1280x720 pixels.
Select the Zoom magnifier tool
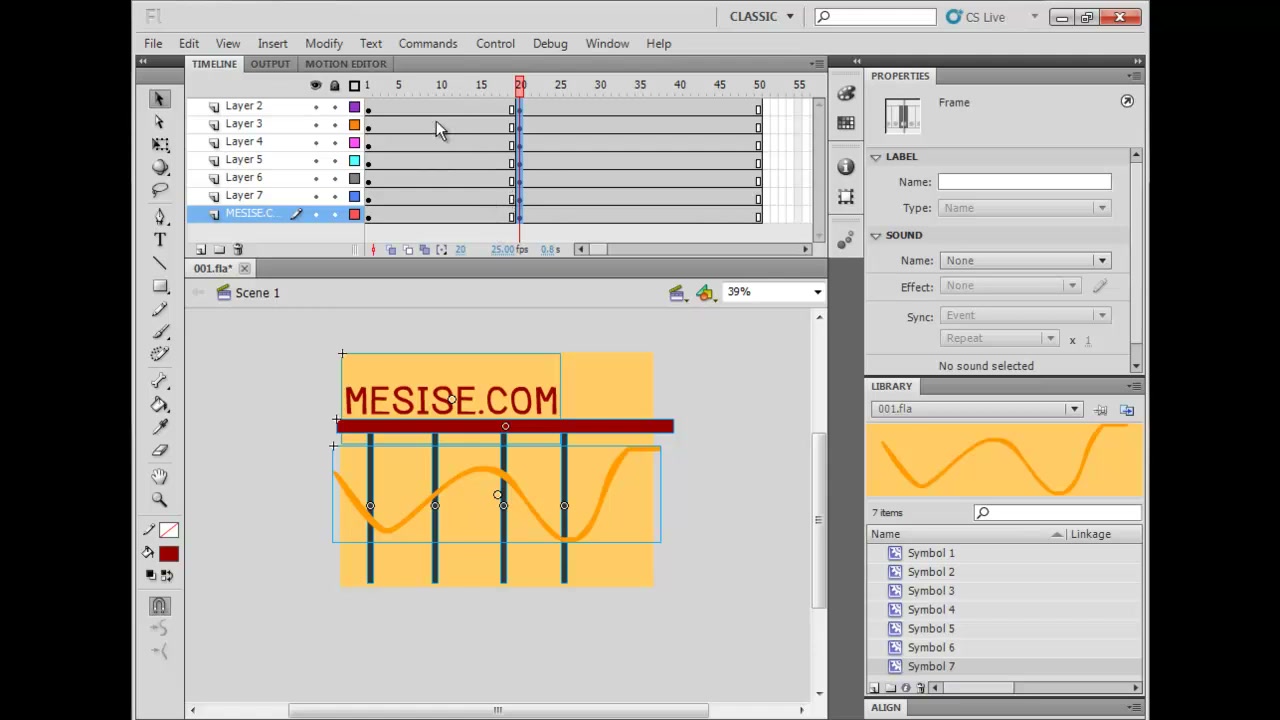[160, 499]
